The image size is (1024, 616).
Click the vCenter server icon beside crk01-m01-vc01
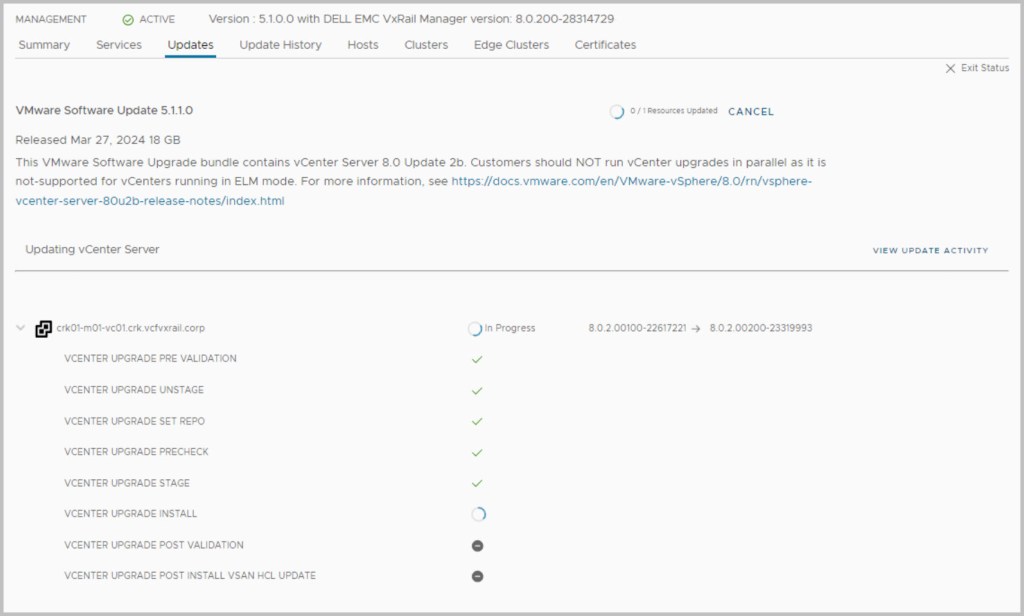[44, 328]
